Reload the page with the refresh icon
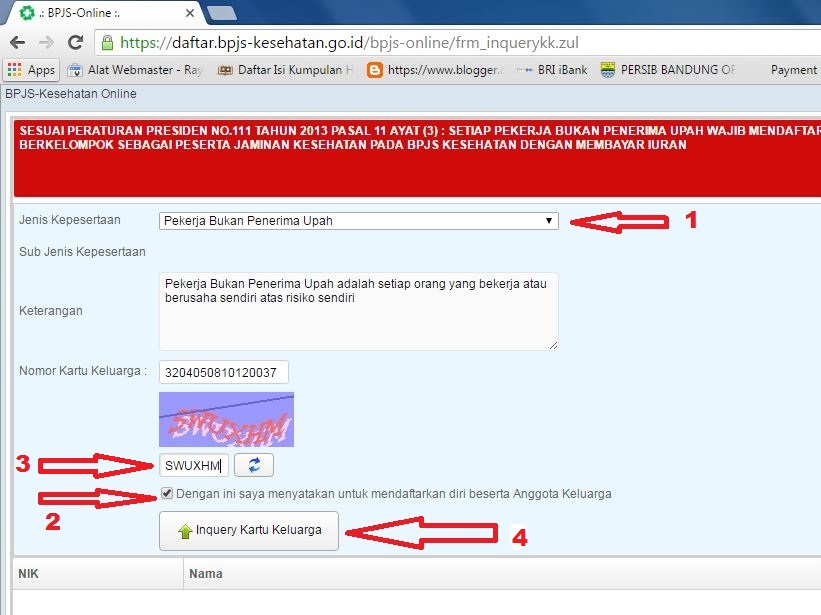 (x=76, y=42)
